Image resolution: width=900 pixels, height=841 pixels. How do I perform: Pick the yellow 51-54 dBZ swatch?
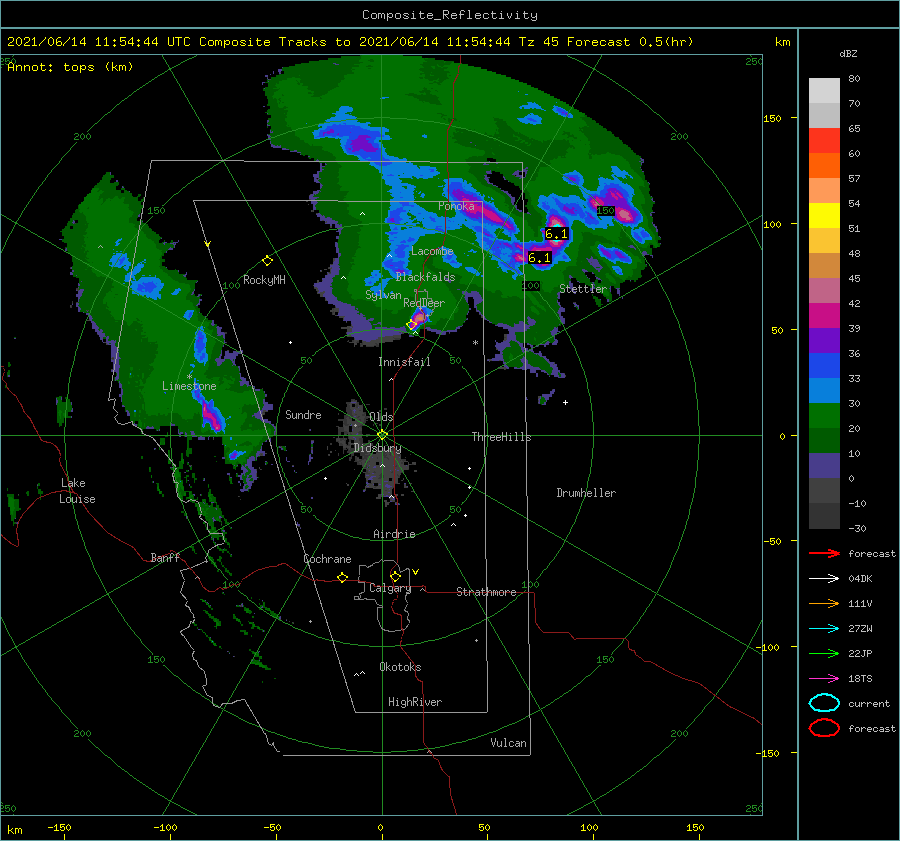click(x=824, y=215)
